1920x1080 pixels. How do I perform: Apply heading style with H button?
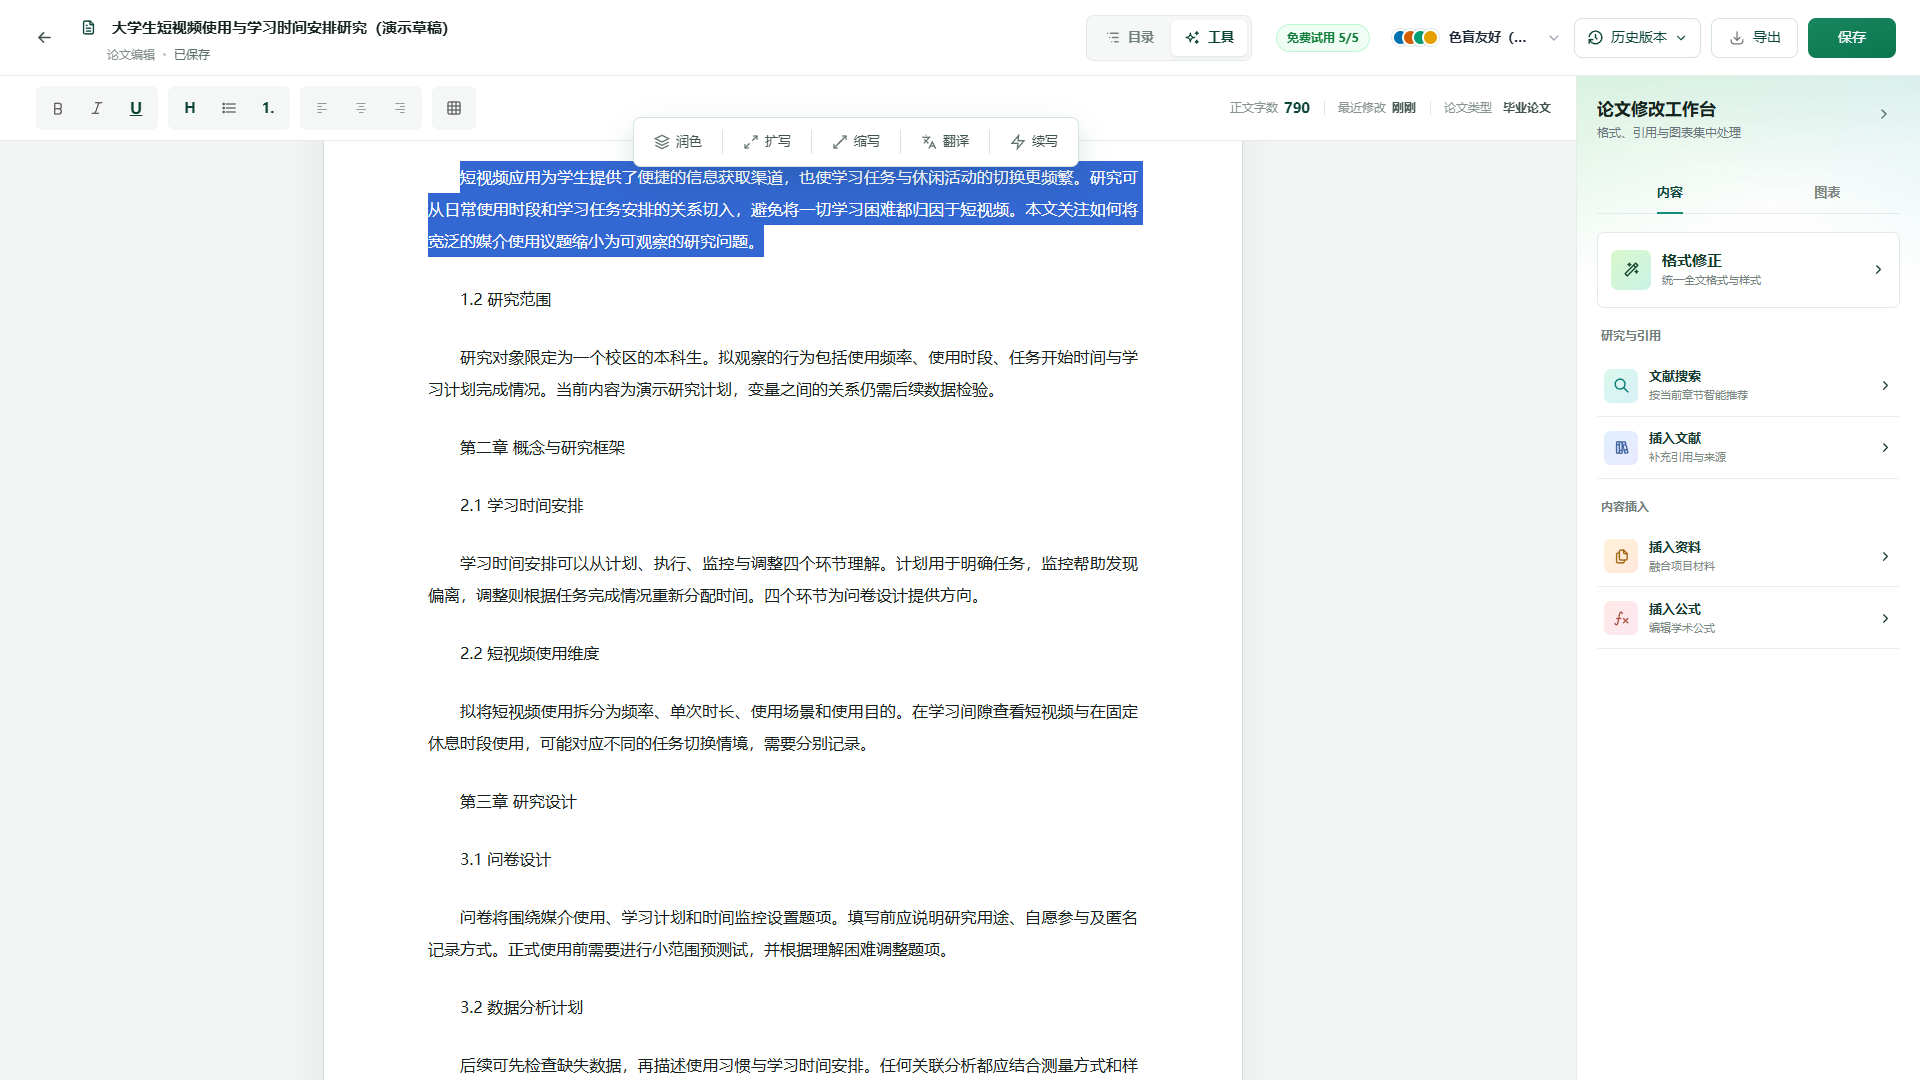pos(190,108)
